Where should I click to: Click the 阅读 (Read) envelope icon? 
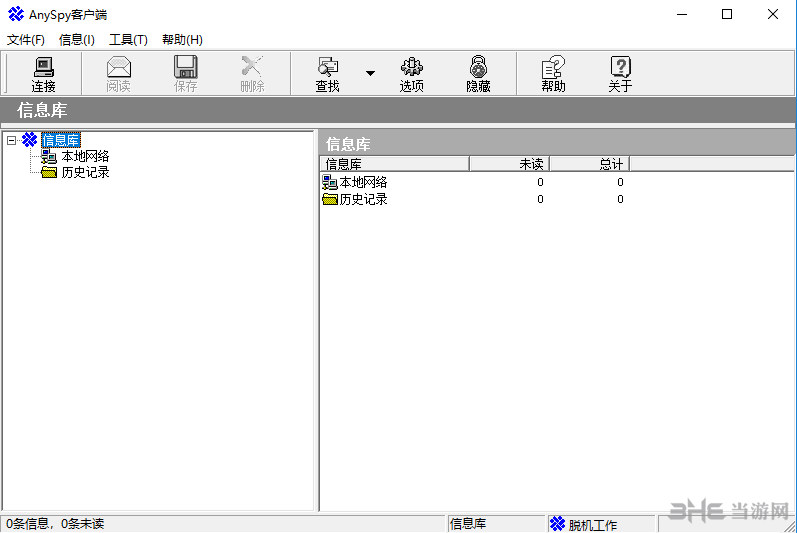click(x=119, y=73)
